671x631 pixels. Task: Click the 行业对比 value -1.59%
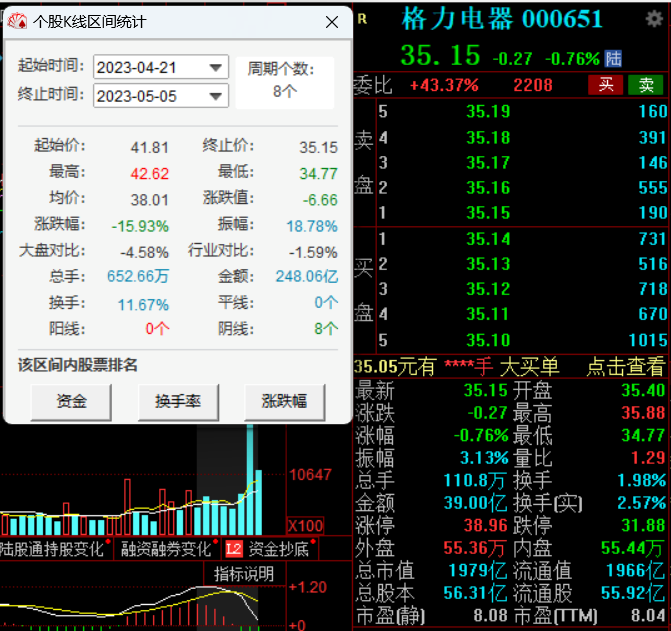(313, 252)
